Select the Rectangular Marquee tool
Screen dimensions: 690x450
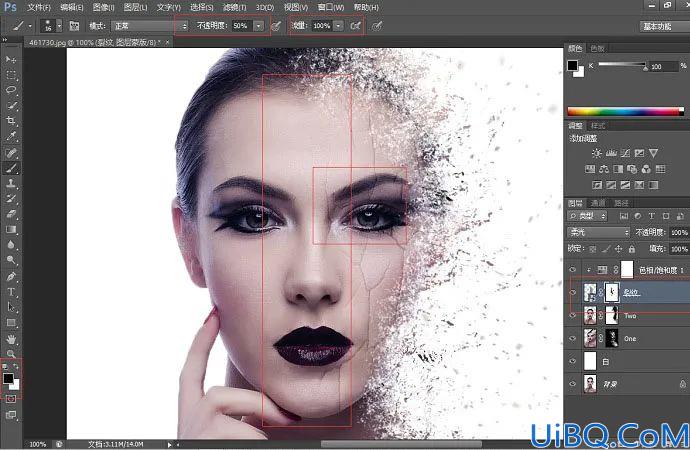pos(11,75)
